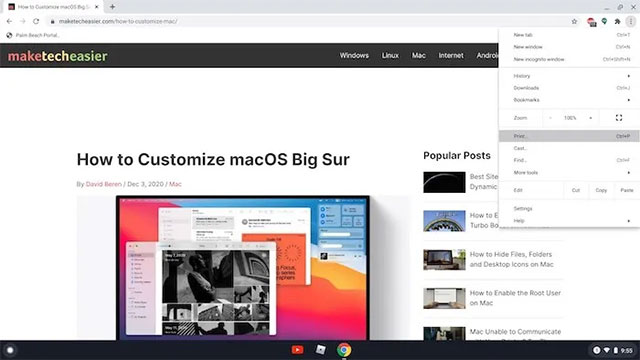Image resolution: width=640 pixels, height=360 pixels.
Task: Click the Chrome icon in the shelf
Action: (344, 350)
